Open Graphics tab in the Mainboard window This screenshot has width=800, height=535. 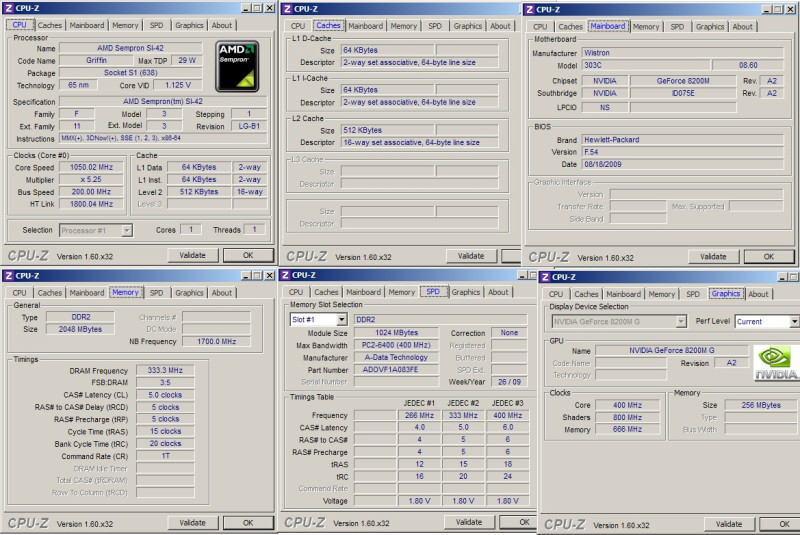(x=710, y=27)
